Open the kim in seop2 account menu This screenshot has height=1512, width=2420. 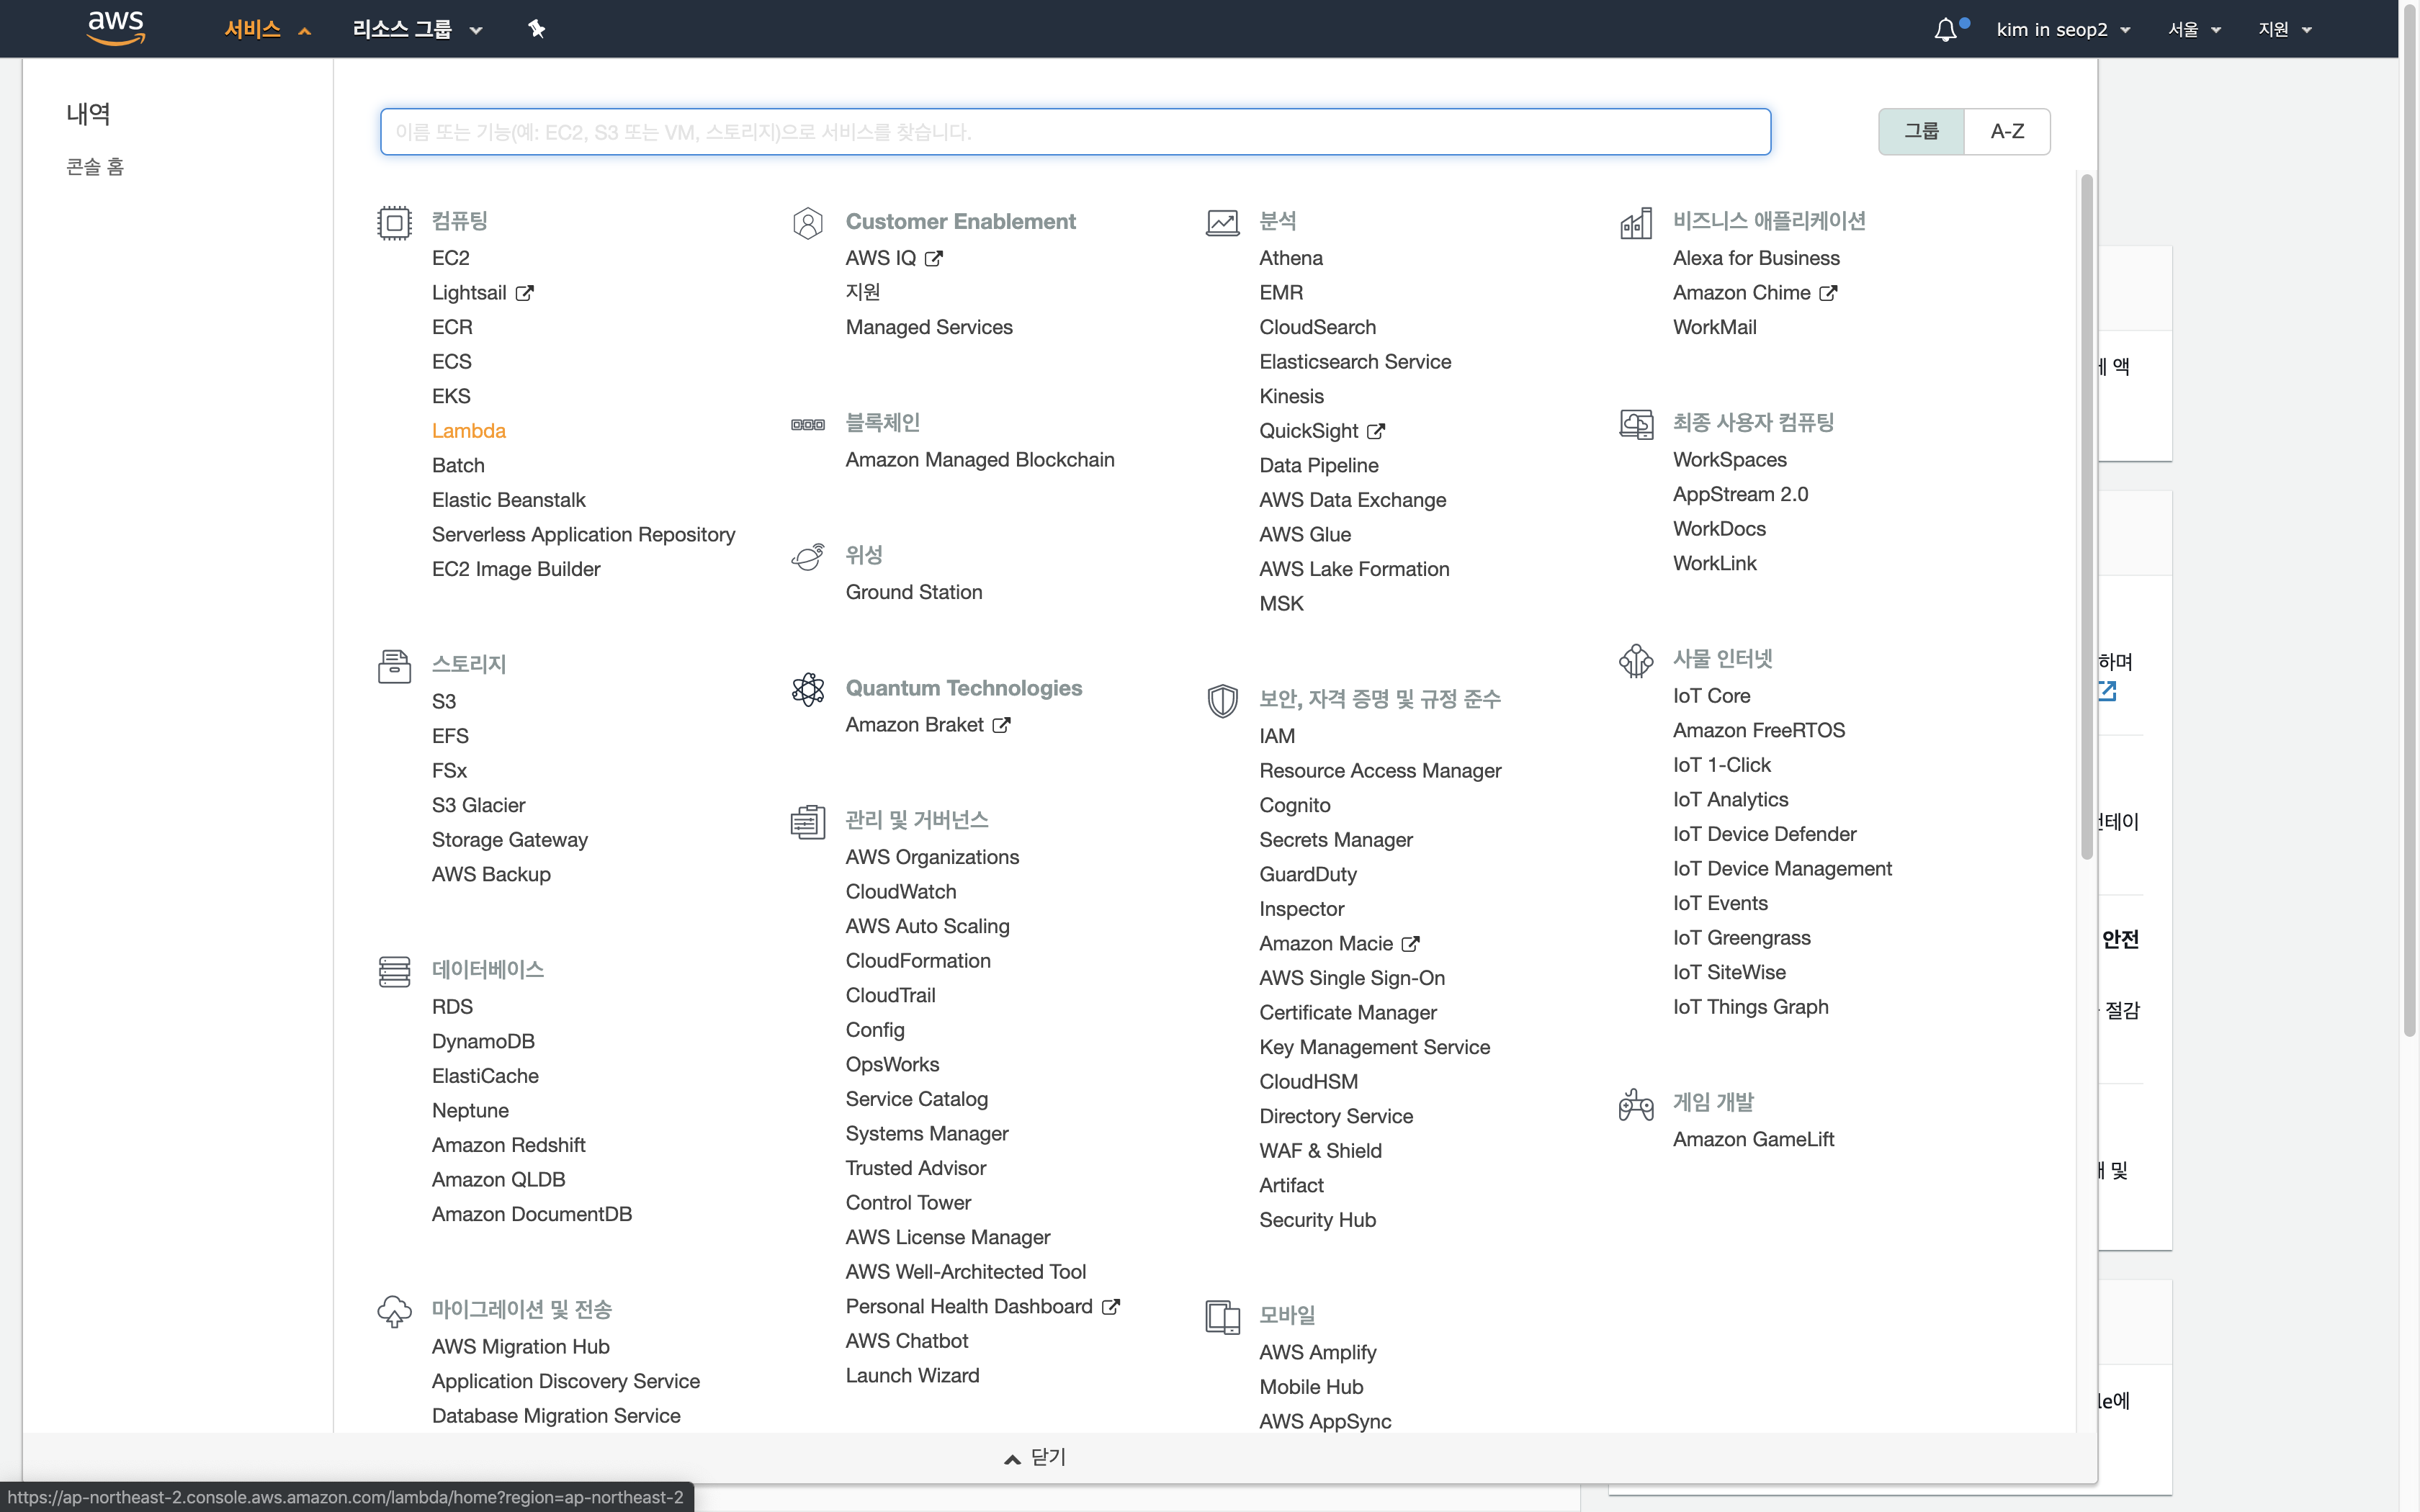(x=2063, y=29)
